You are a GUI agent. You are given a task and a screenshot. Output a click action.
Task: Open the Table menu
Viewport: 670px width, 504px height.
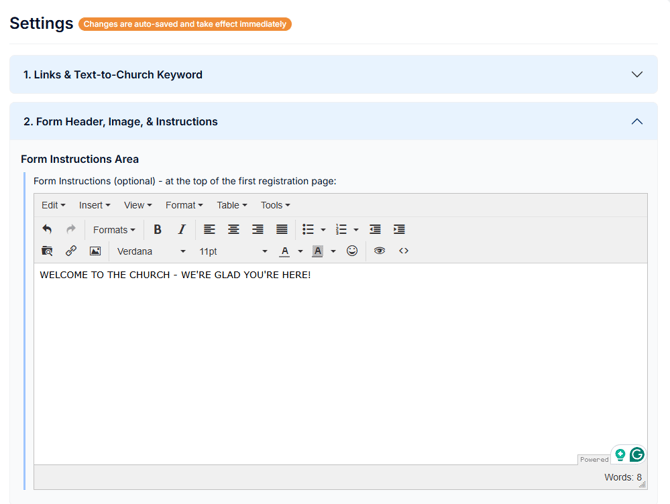(x=232, y=205)
